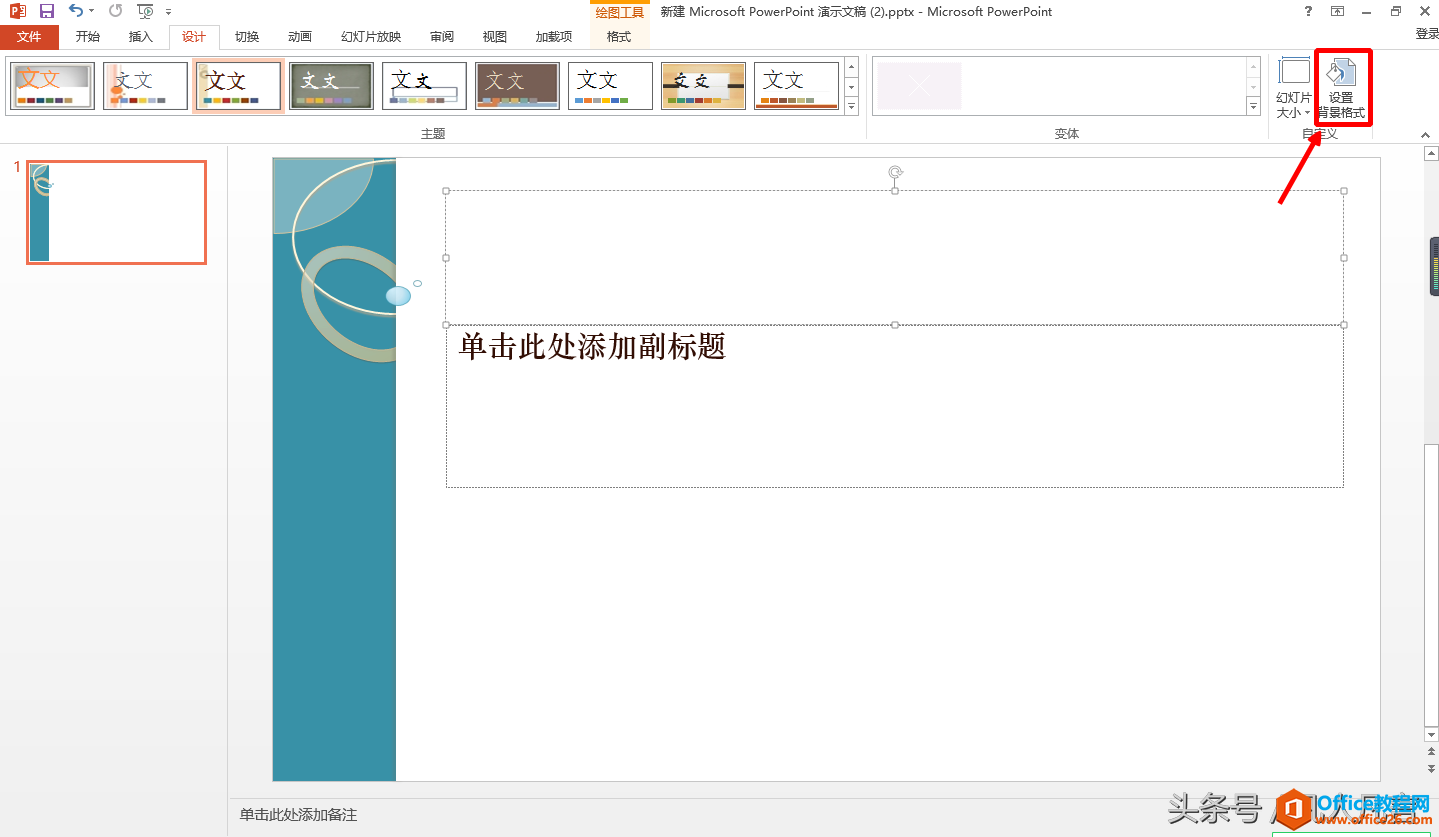Open the 动画 ribbon tab

tap(300, 37)
